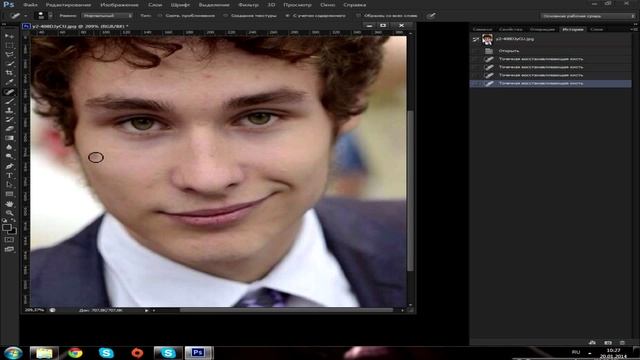The image size is (640, 360).
Task: Expand the status bar info arrow
Action: point(147,310)
